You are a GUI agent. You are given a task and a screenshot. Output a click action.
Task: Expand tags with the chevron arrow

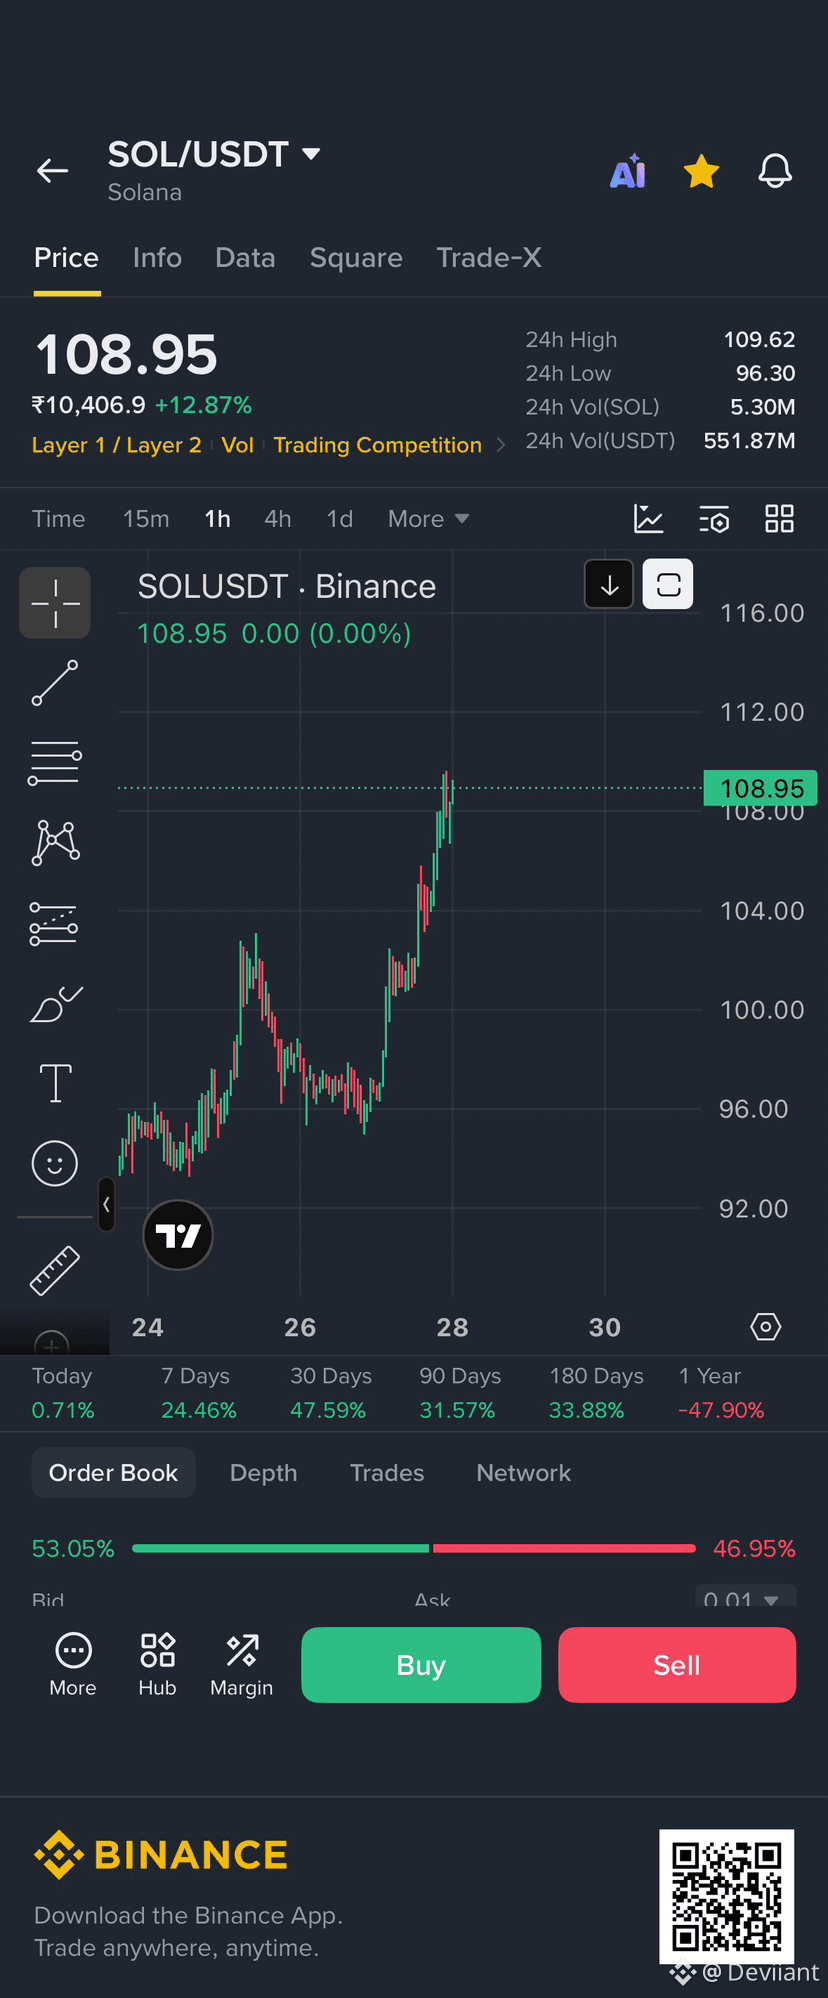tap(501, 445)
